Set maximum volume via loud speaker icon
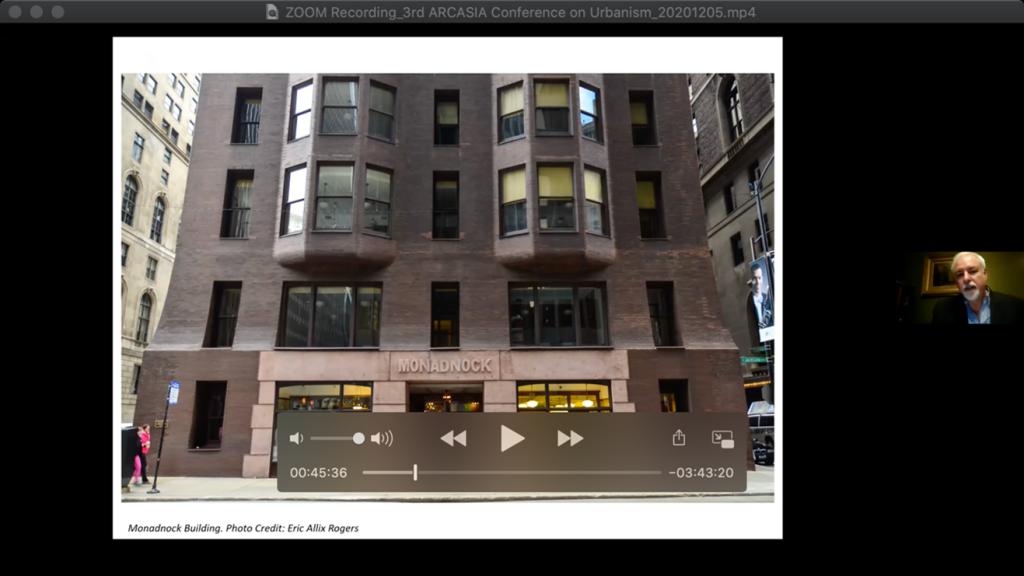Viewport: 1024px width, 576px height. [x=382, y=438]
